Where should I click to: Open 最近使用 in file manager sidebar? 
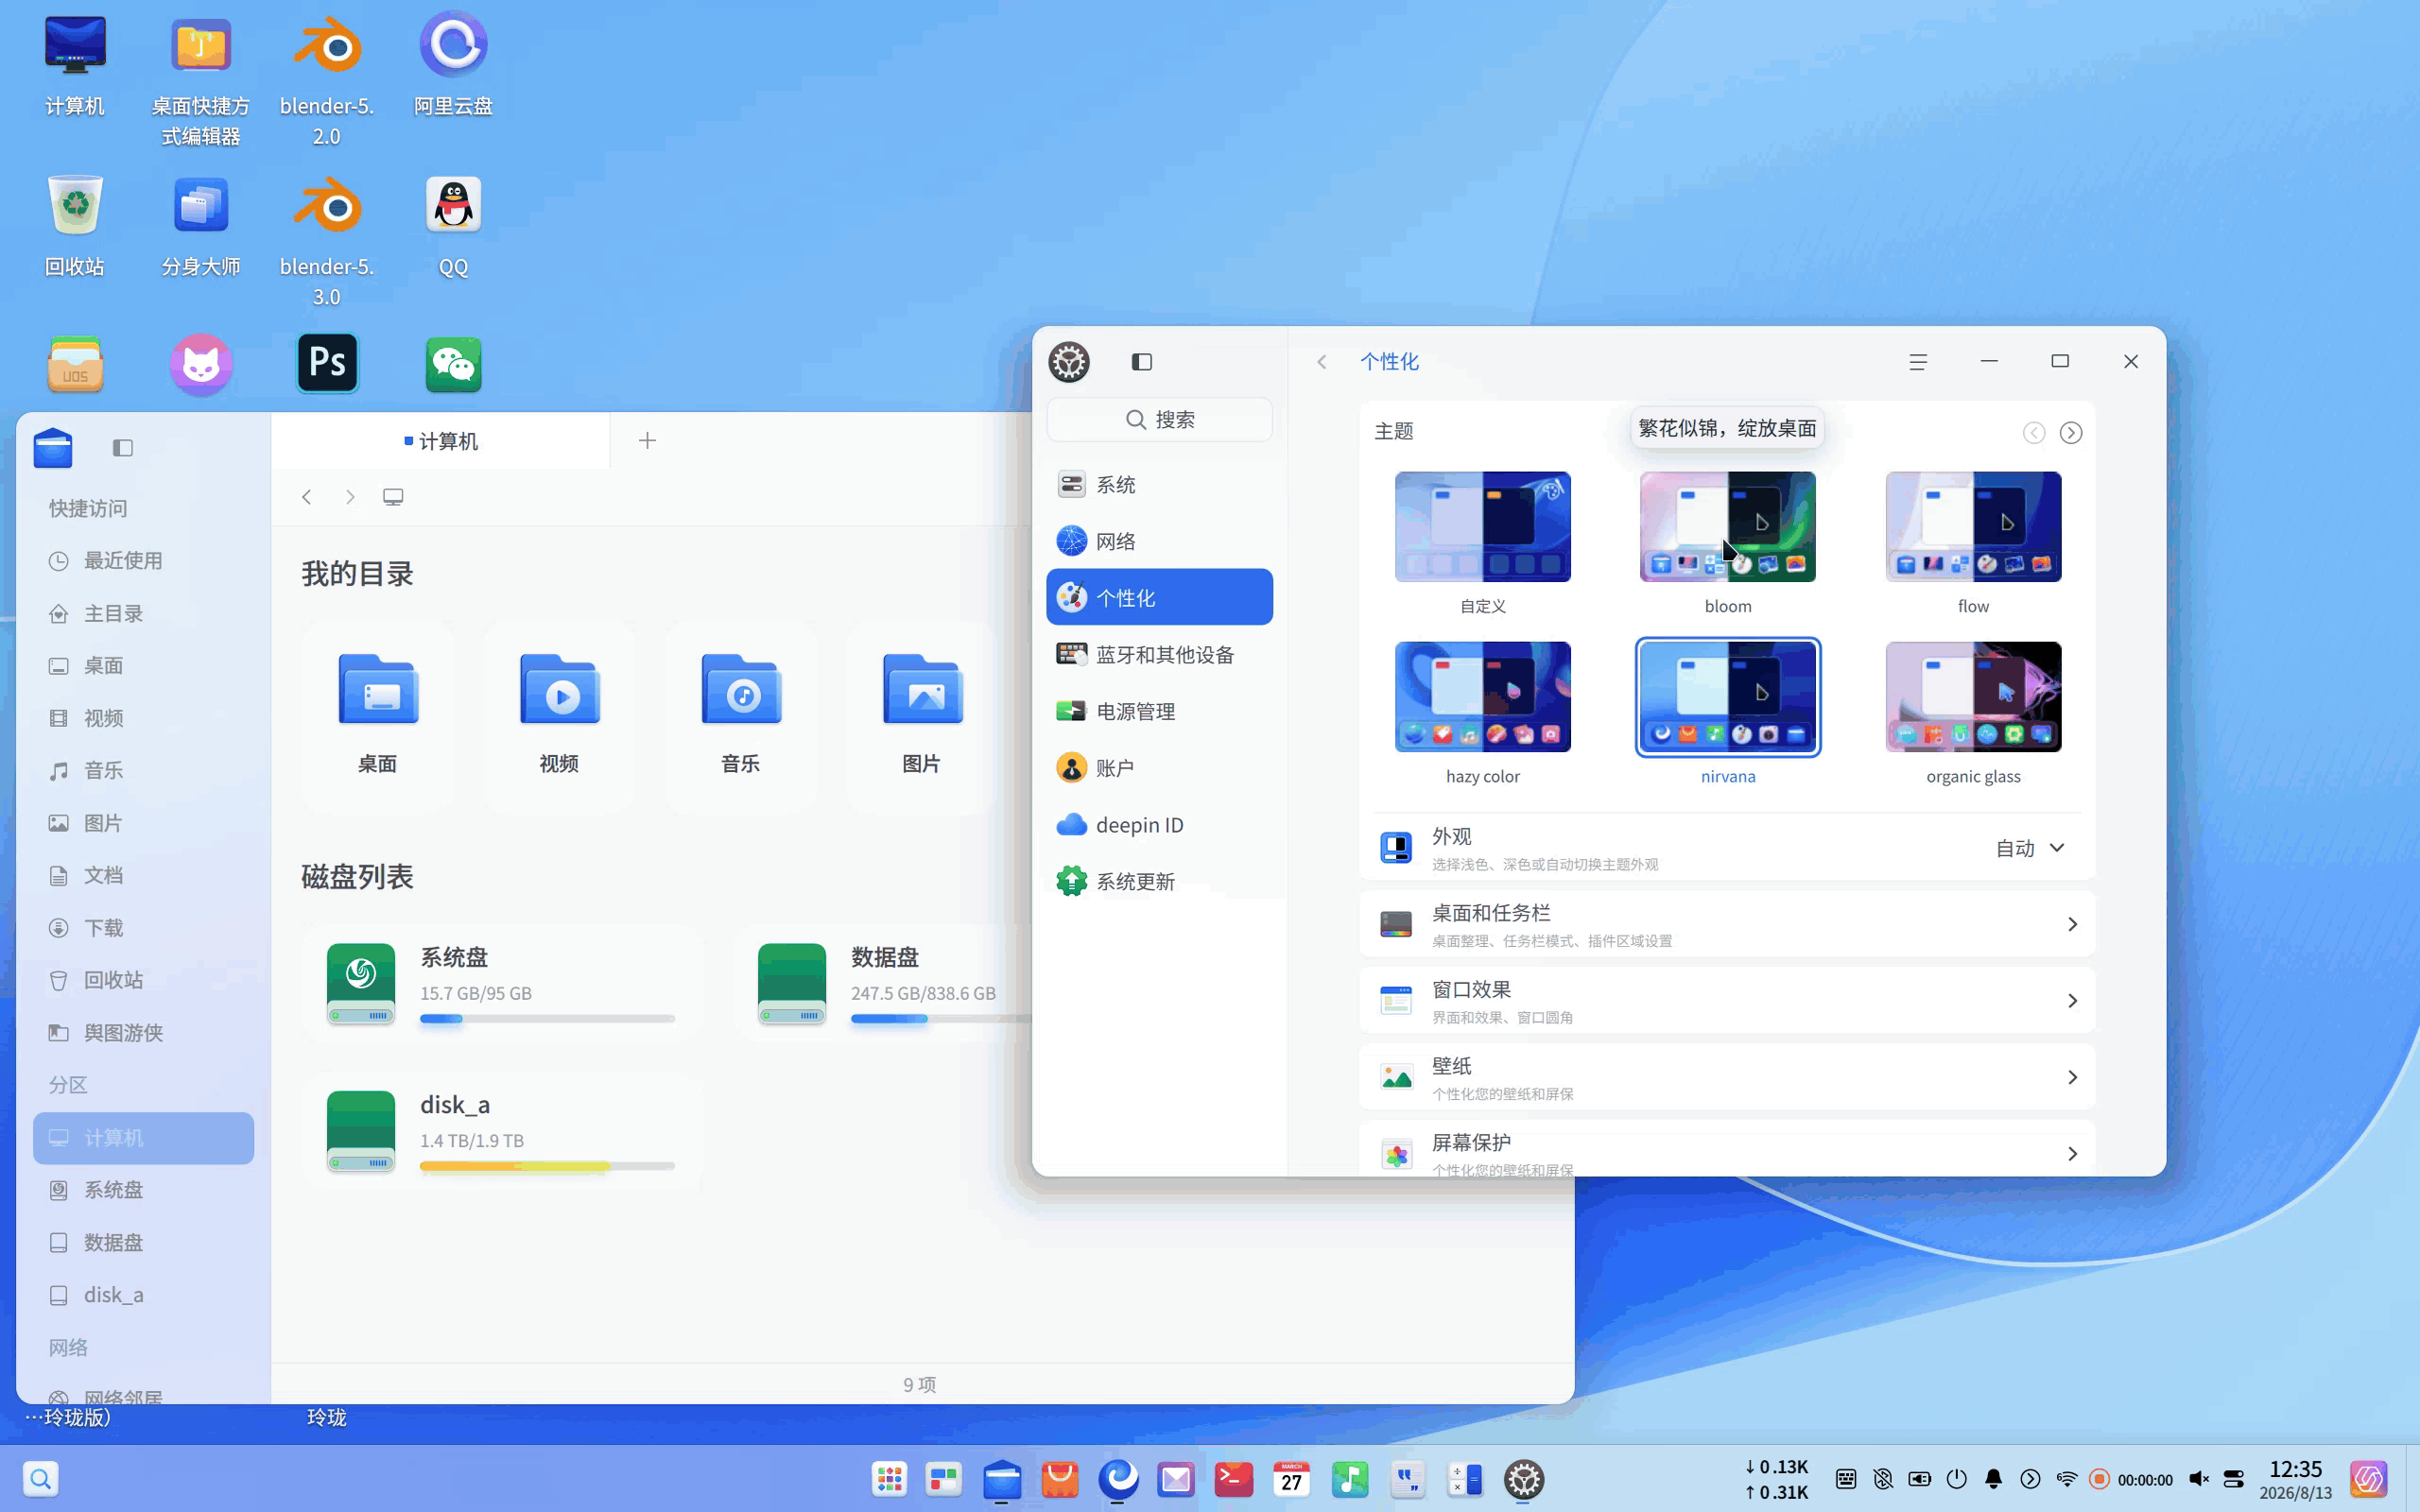pos(143,561)
